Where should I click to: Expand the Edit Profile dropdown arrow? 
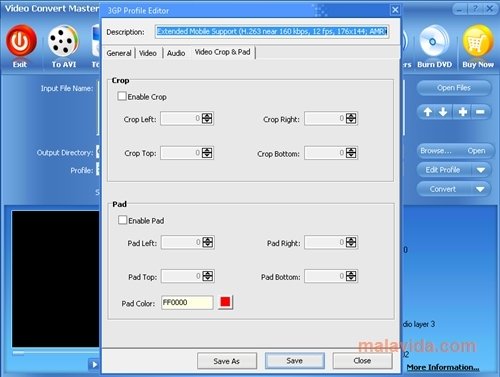click(480, 170)
